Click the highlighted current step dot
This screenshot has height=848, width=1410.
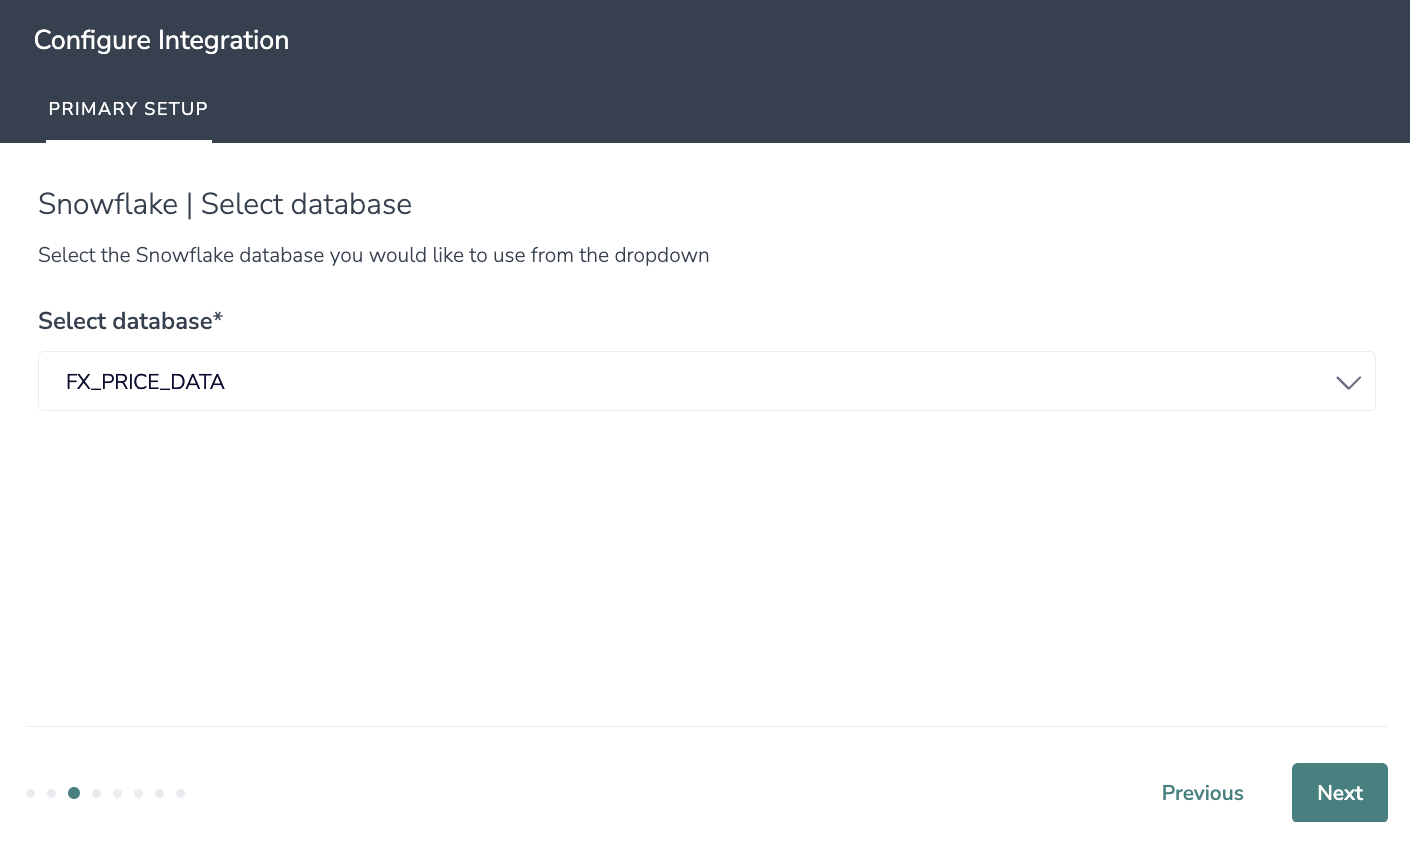click(74, 793)
